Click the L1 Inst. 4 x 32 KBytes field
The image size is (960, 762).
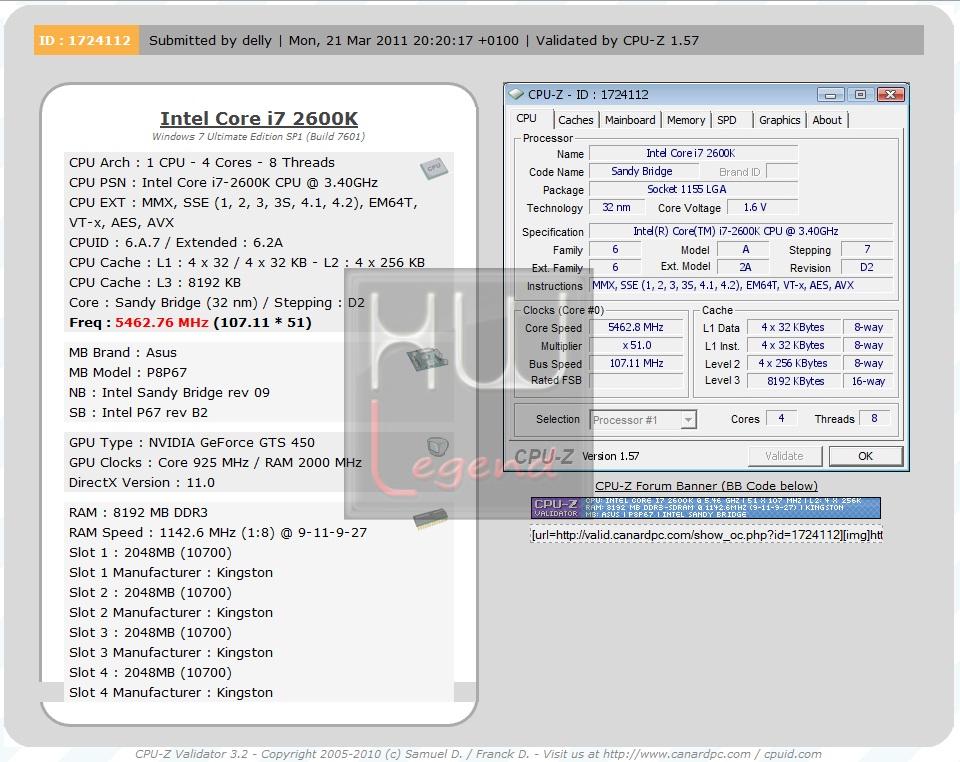click(x=792, y=345)
